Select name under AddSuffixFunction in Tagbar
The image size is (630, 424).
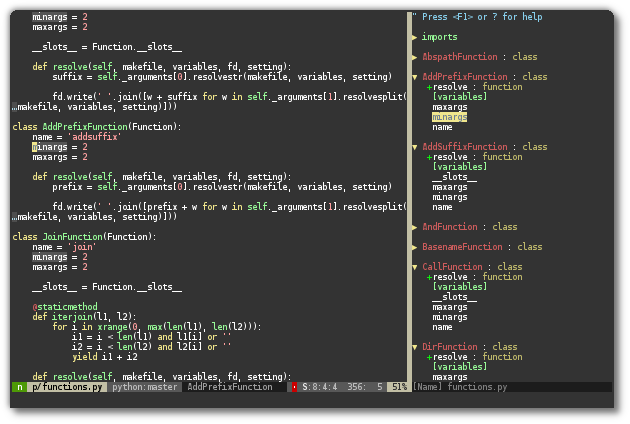pyautogui.click(x=442, y=207)
